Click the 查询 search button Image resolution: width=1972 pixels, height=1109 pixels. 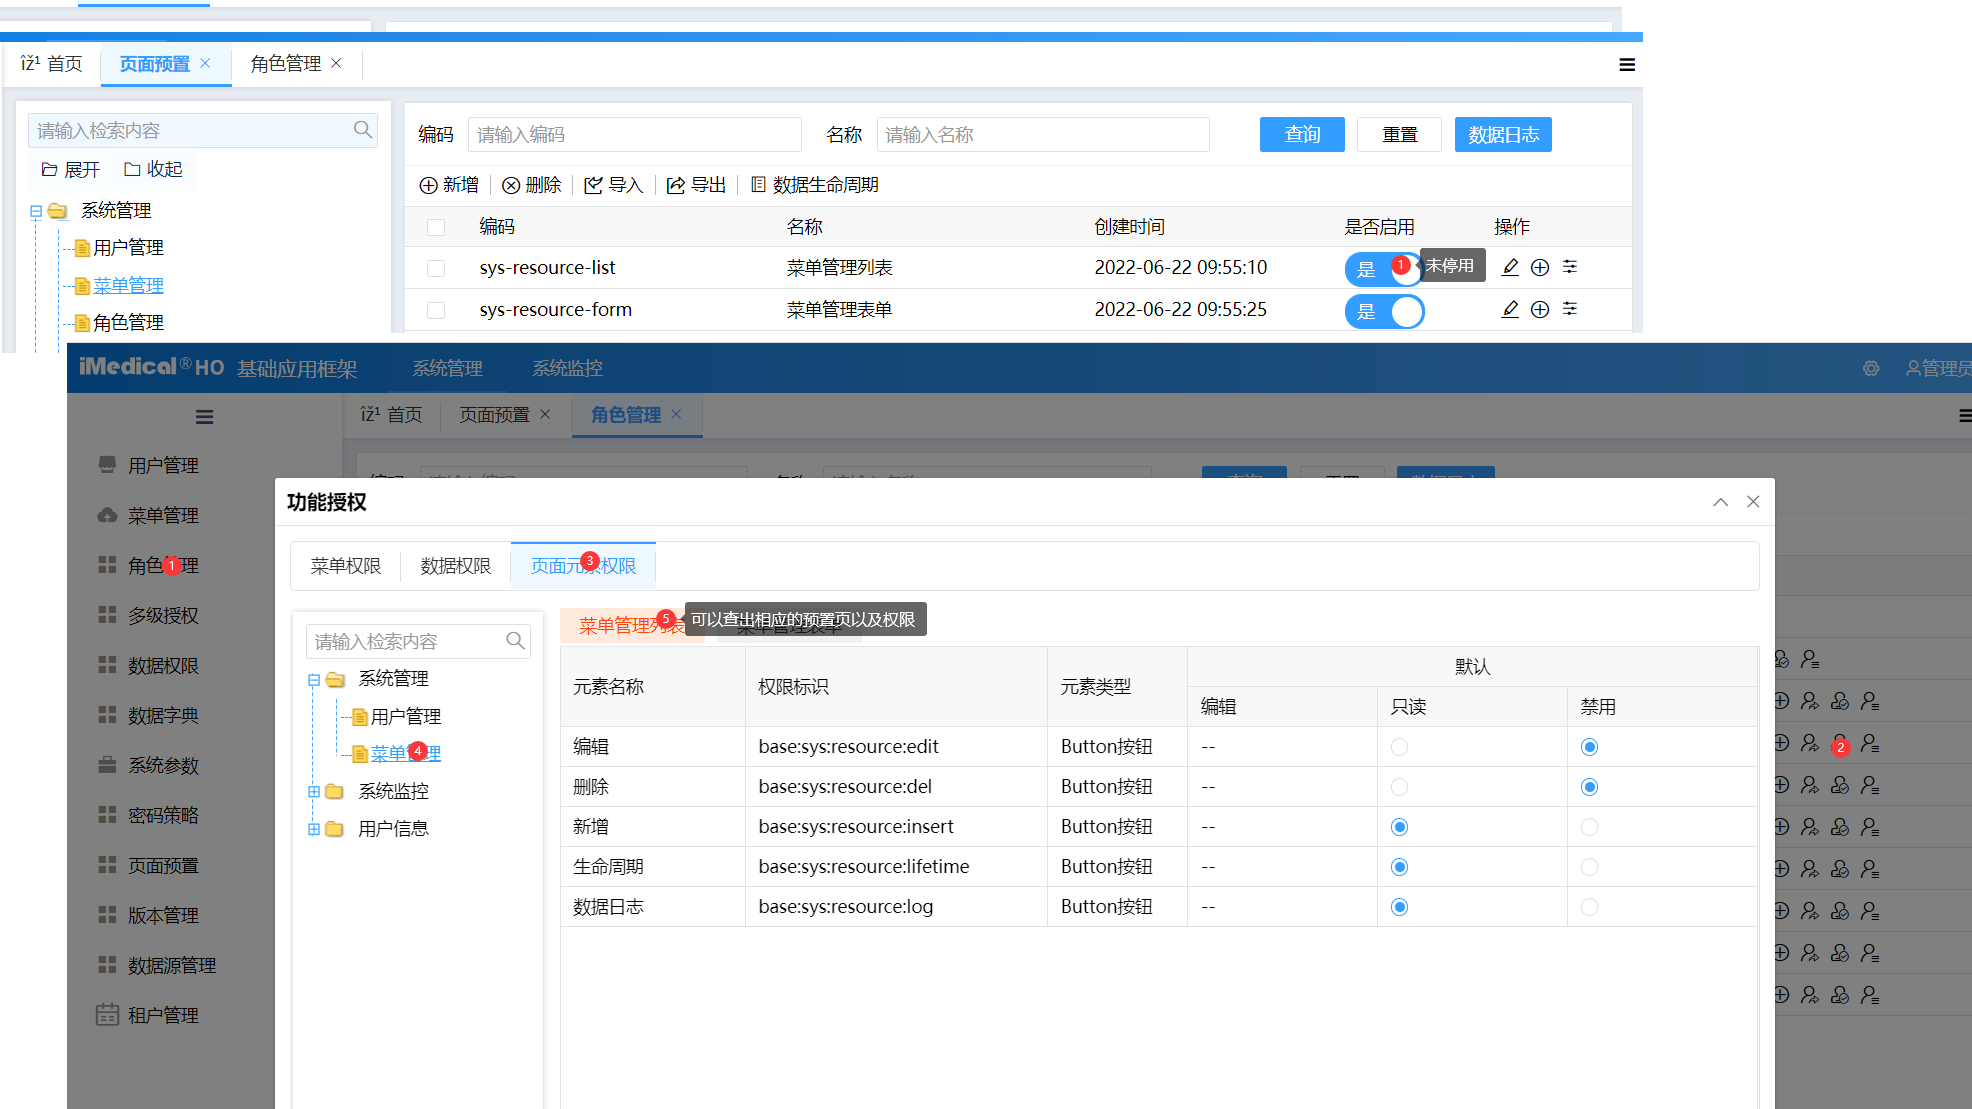coord(1301,135)
